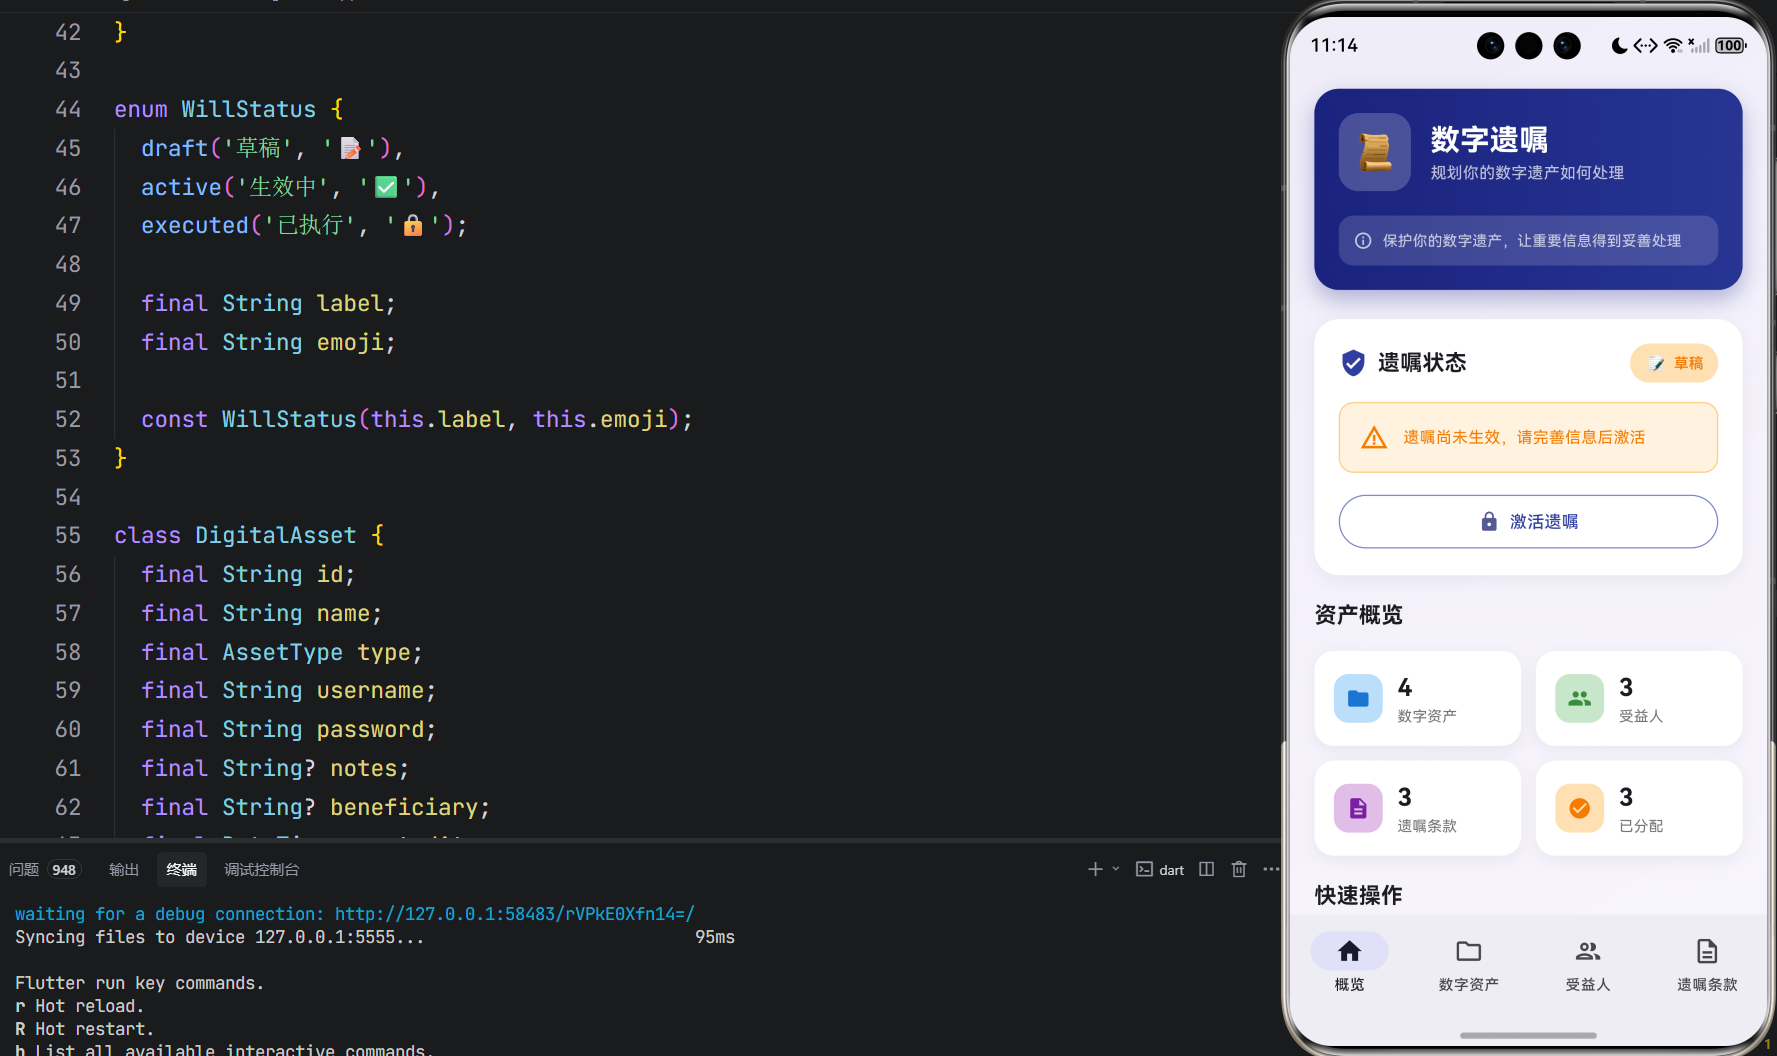Tap the 激活遗嘱 activate will button
Screen dimensions: 1777x1056
[1528, 522]
